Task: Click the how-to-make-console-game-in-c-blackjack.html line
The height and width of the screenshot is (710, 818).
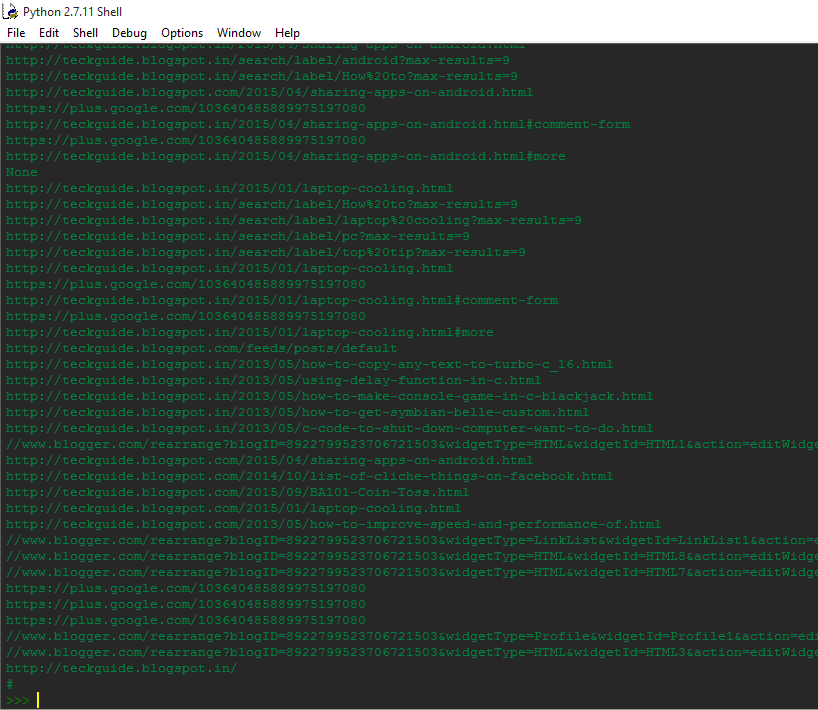Action: [x=329, y=396]
